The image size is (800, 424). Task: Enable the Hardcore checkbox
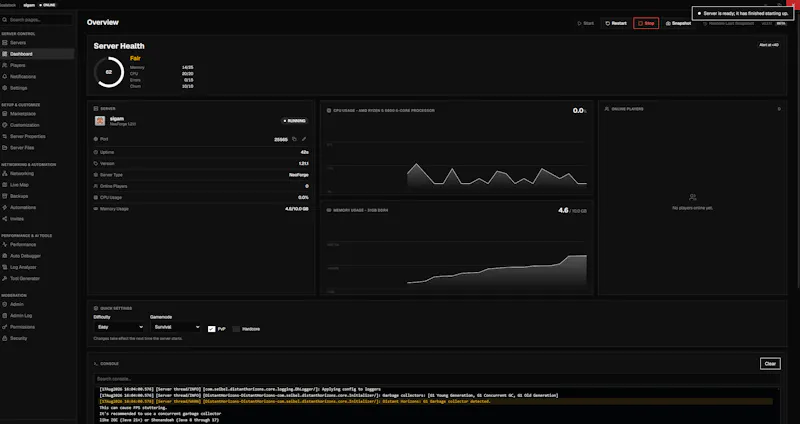236,329
